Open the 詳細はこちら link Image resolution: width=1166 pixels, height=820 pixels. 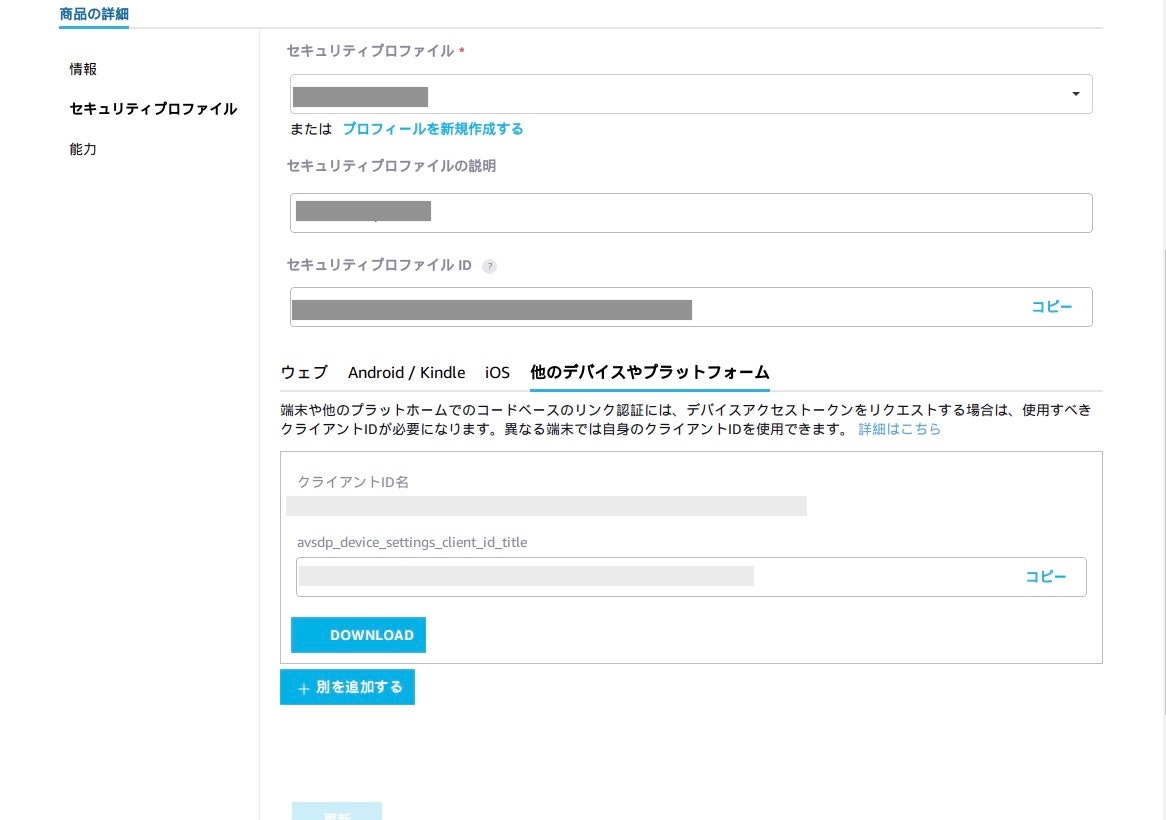coord(899,430)
